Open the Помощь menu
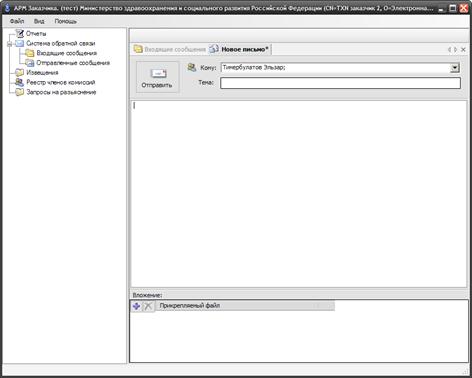The height and width of the screenshot is (378, 472). point(65,21)
